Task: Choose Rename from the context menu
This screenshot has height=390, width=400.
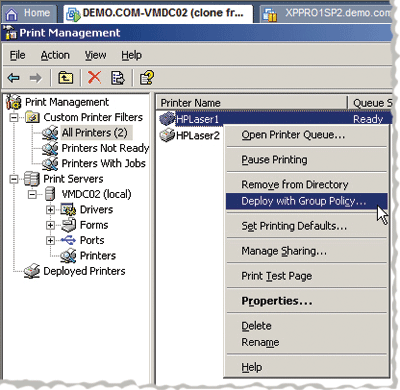Action: (307, 342)
